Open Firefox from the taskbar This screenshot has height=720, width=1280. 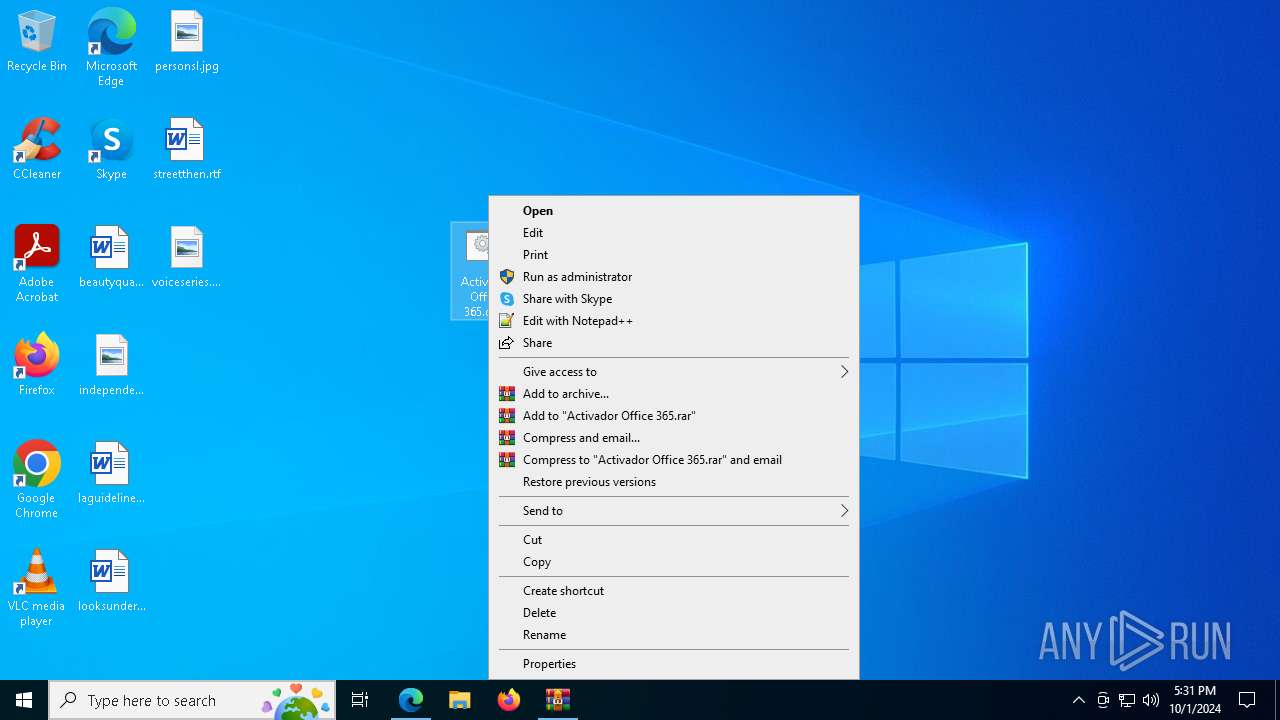pos(509,700)
